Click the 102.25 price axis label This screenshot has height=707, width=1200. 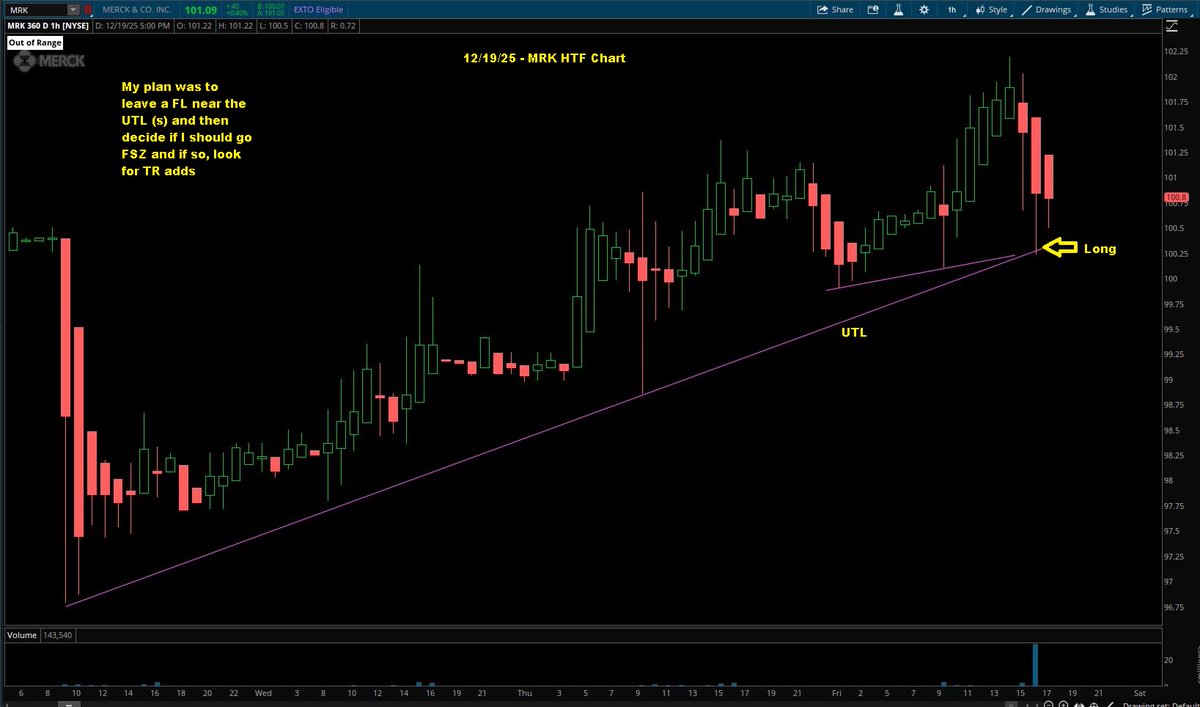[1176, 52]
